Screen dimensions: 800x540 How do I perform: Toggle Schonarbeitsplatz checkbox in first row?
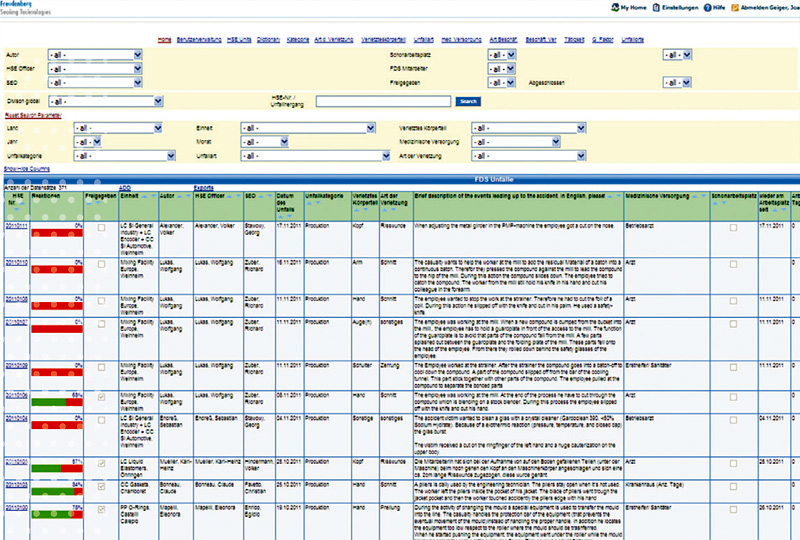733,229
